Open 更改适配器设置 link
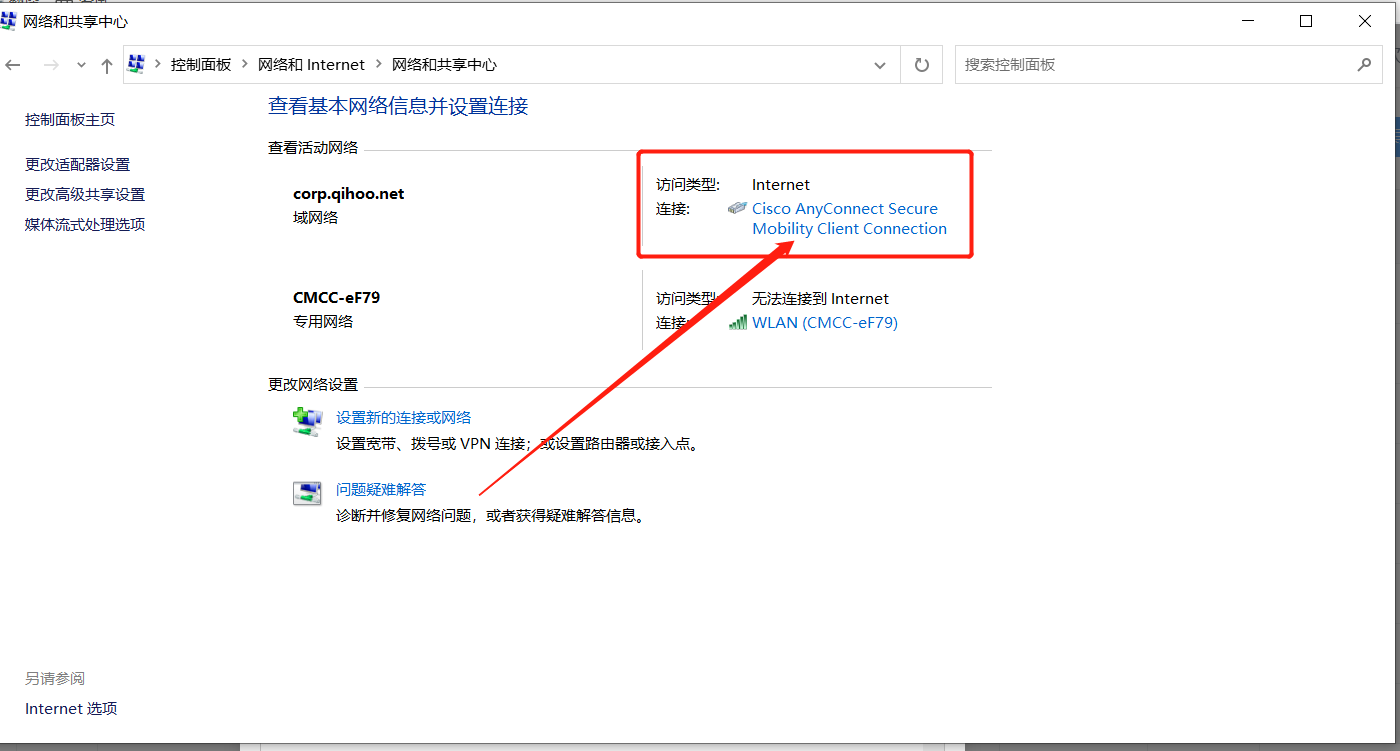This screenshot has height=751, width=1400. coord(77,164)
